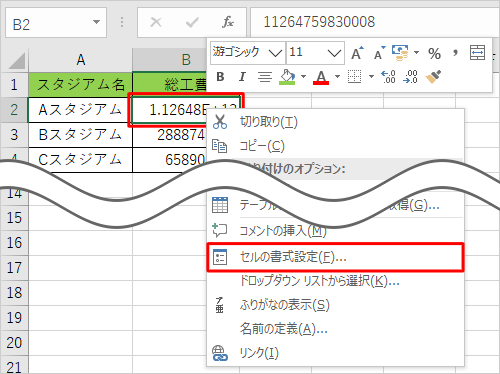The height and width of the screenshot is (374, 500).
Task: Click the copy pages icon
Action: click(x=220, y=146)
